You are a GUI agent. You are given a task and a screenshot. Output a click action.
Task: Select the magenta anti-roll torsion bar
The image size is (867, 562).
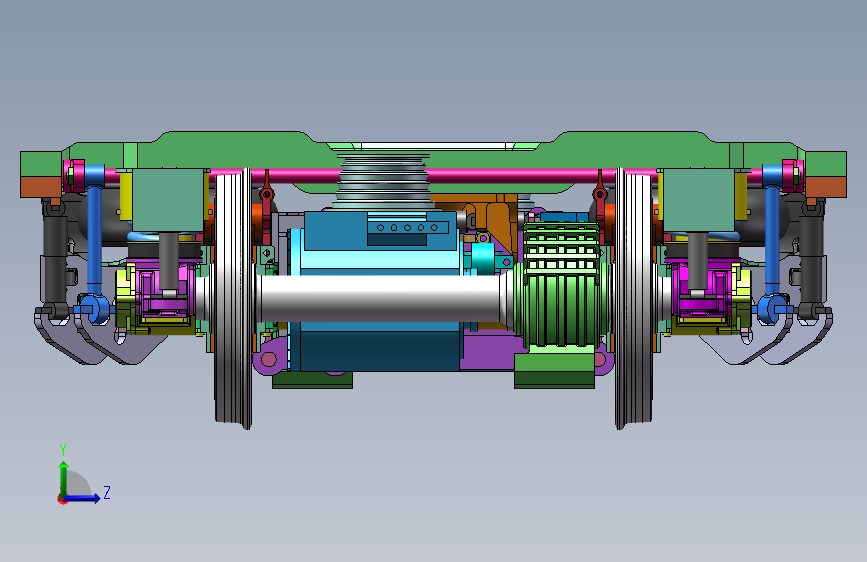(x=431, y=176)
